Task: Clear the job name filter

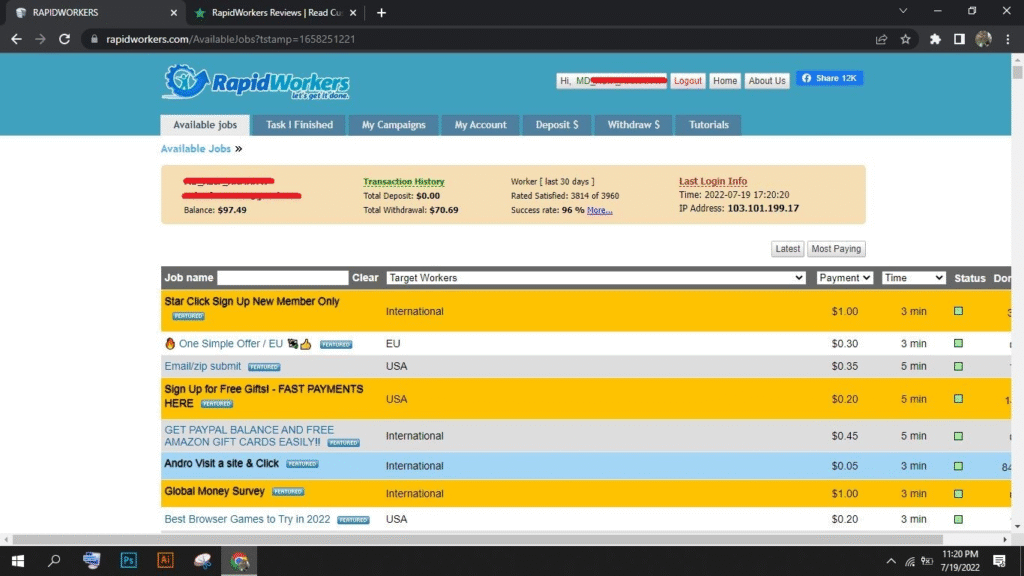Action: [365, 278]
